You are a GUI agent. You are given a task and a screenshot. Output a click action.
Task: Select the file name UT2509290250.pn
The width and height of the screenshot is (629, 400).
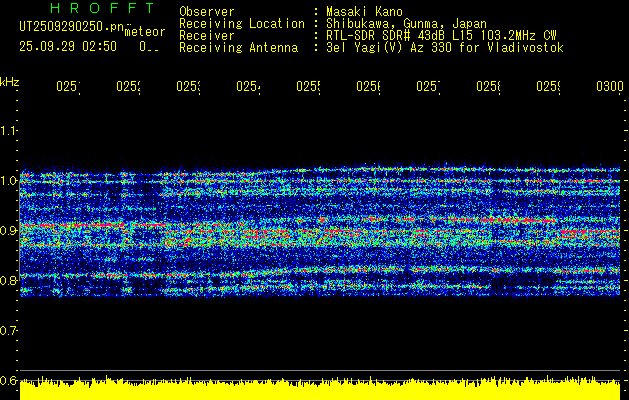[72, 27]
